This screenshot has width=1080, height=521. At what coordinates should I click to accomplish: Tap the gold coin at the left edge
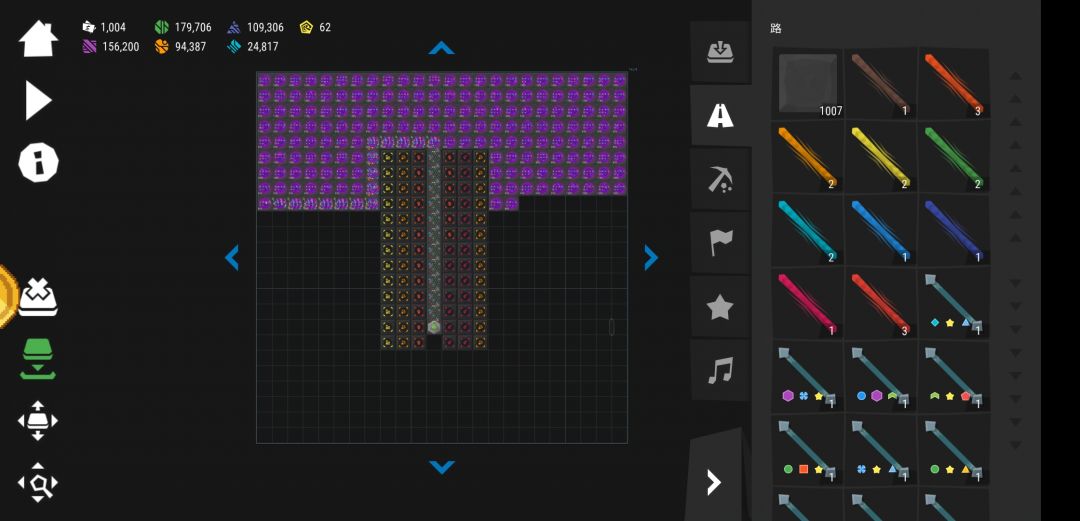[8, 296]
